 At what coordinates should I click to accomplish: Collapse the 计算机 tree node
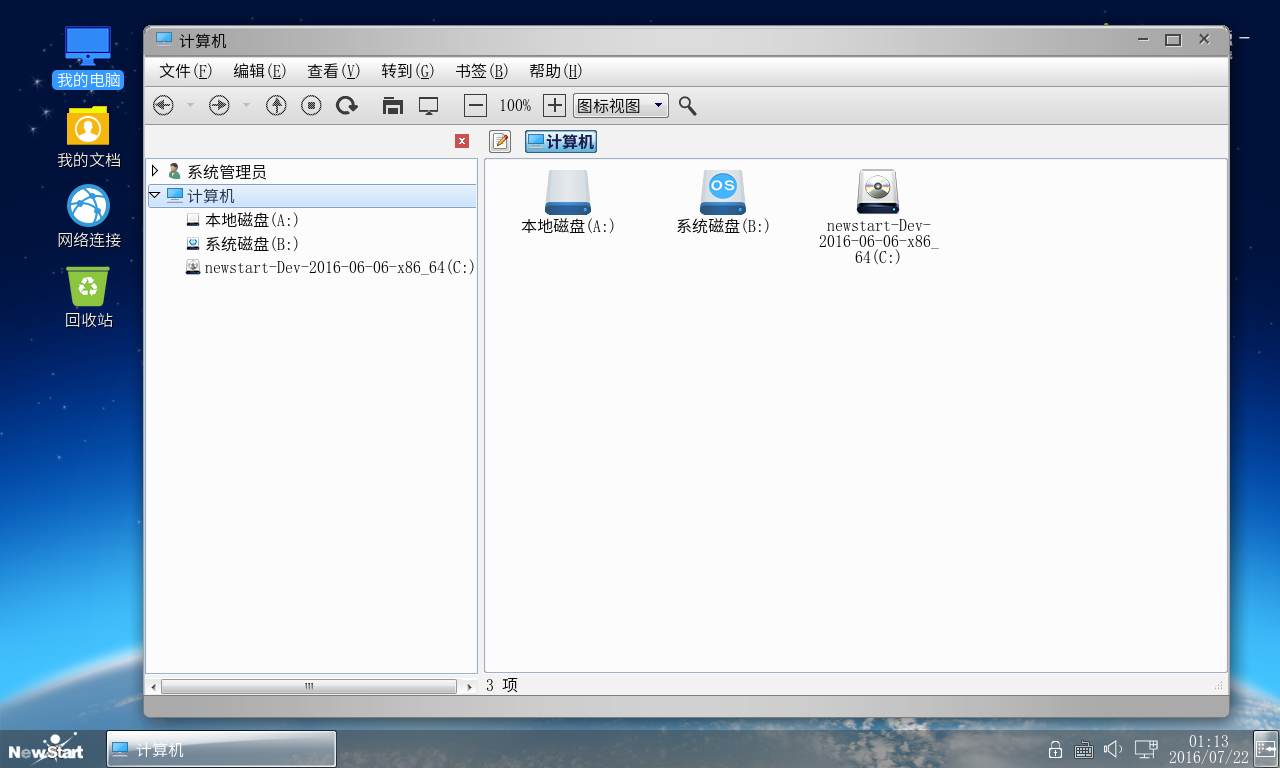click(155, 195)
